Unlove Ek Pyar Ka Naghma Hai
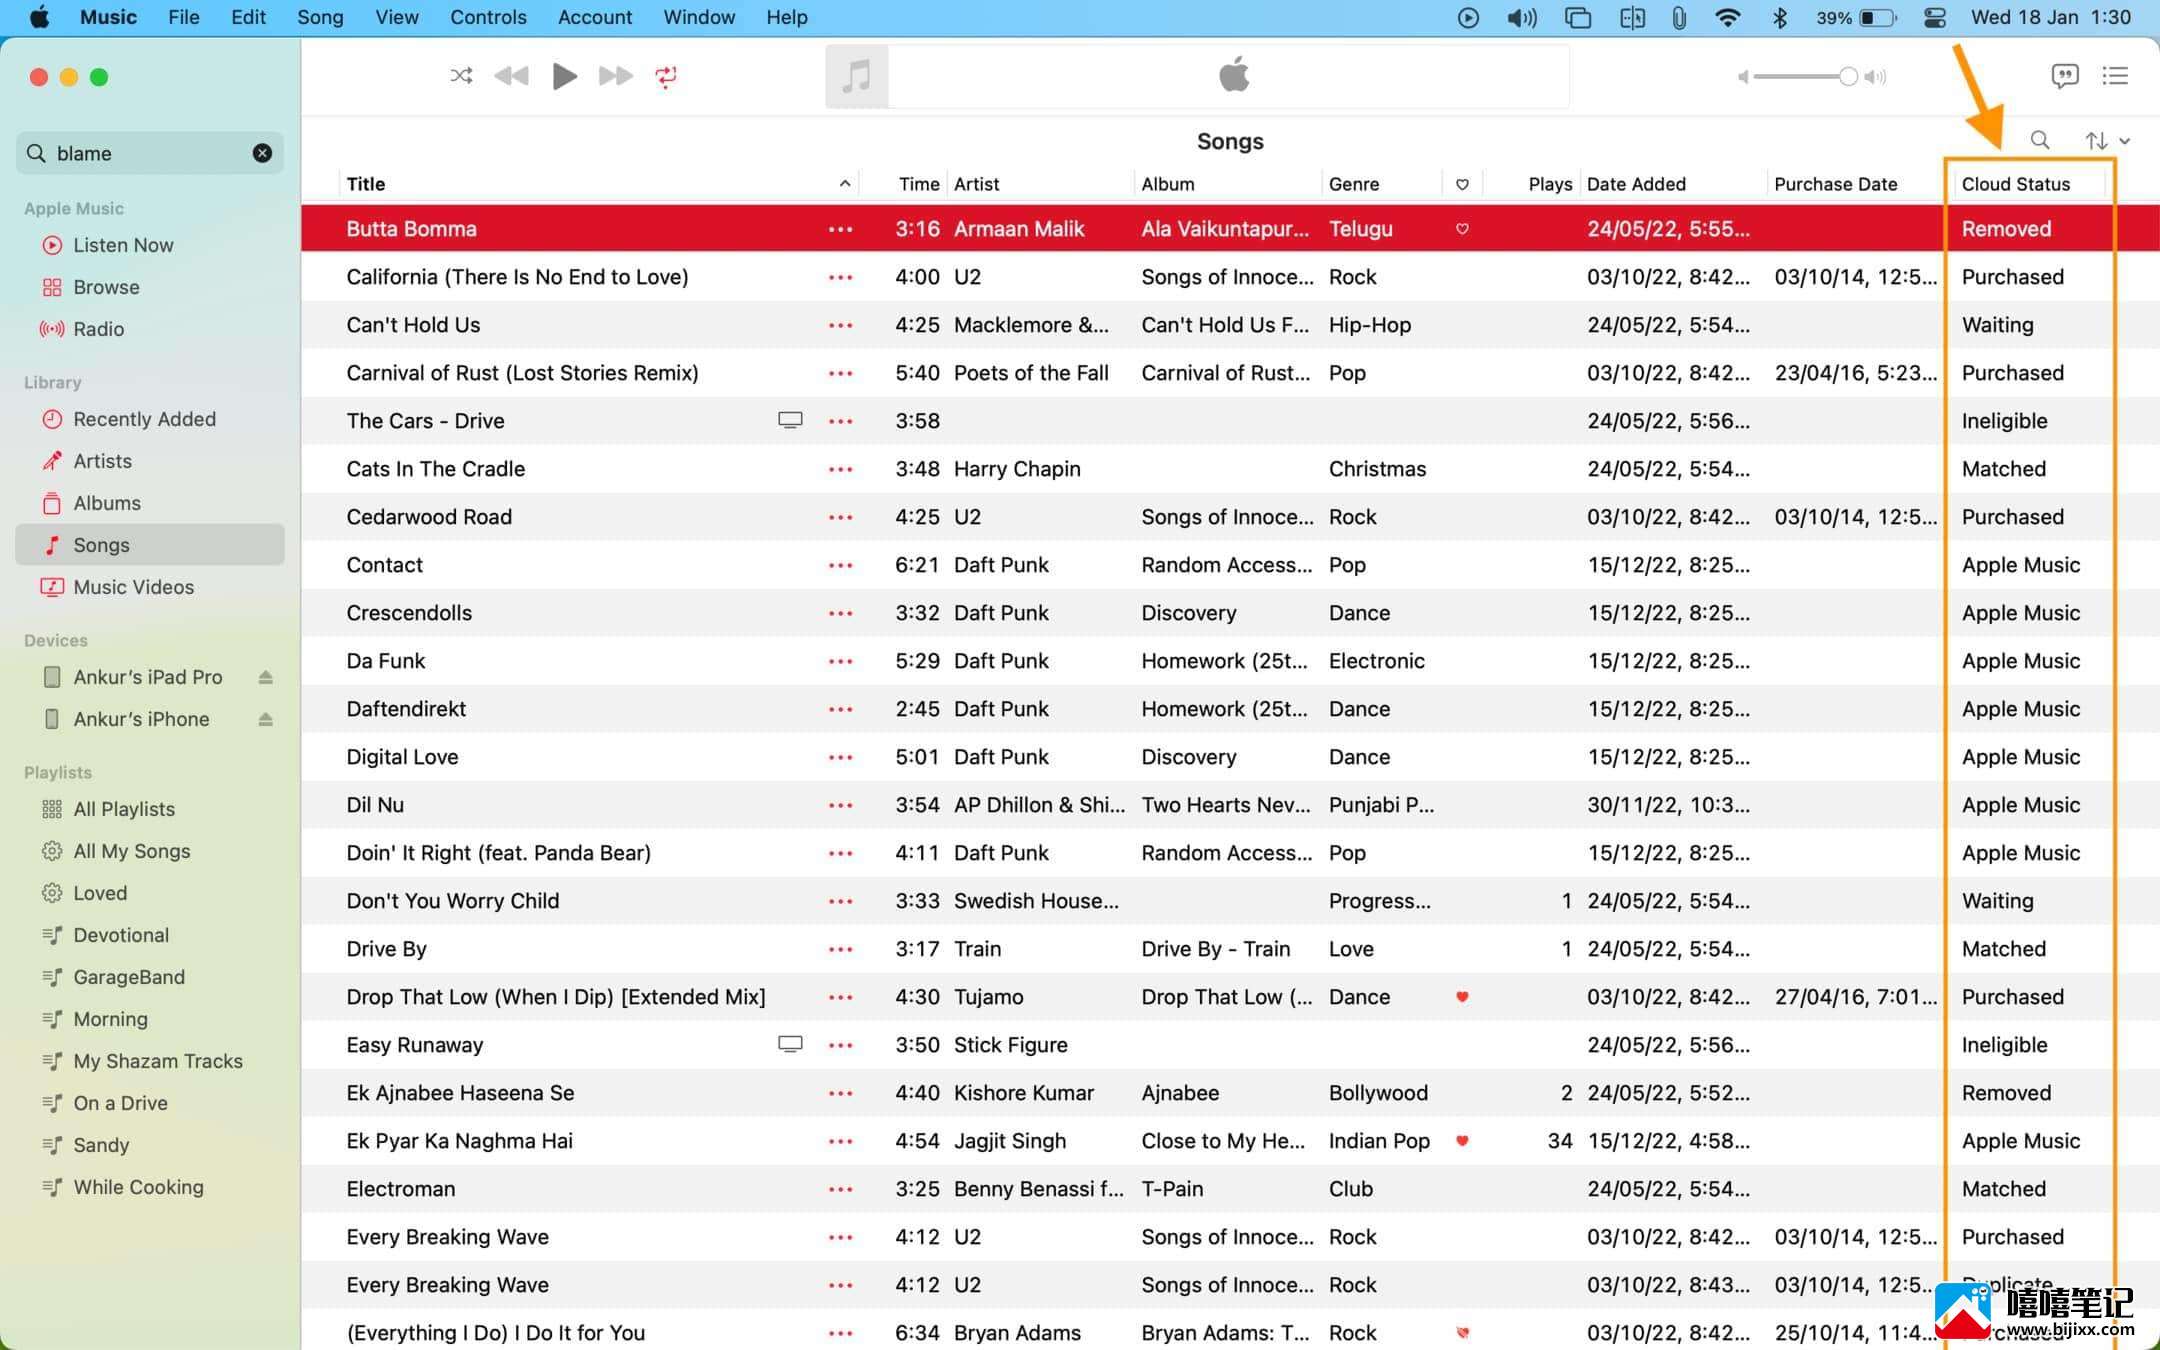 [1462, 1141]
